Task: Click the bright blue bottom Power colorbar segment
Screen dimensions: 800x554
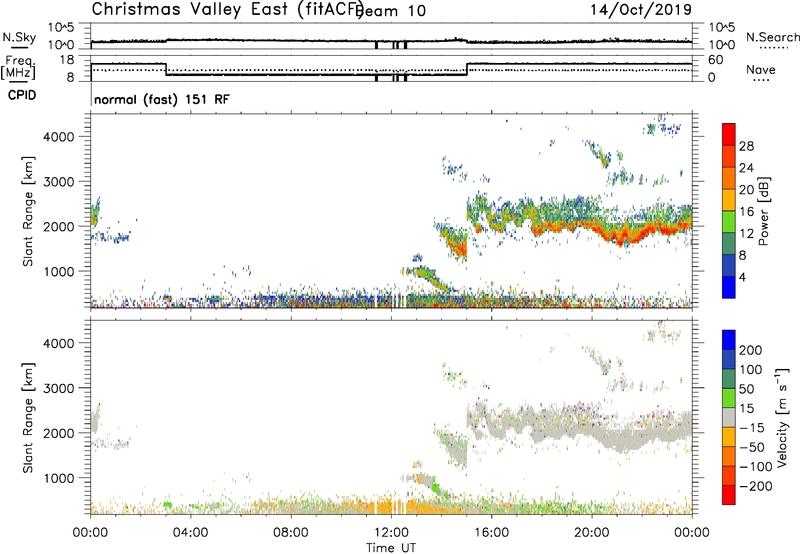Action: pos(729,288)
